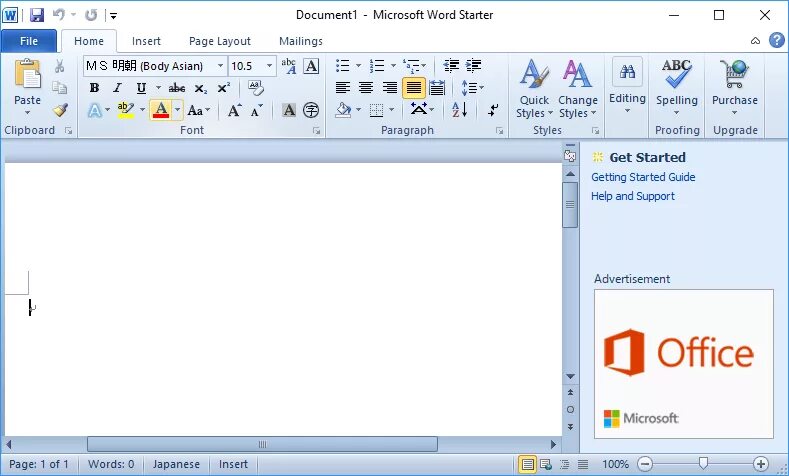Click the Paste clipboard icon

pyautogui.click(x=28, y=74)
